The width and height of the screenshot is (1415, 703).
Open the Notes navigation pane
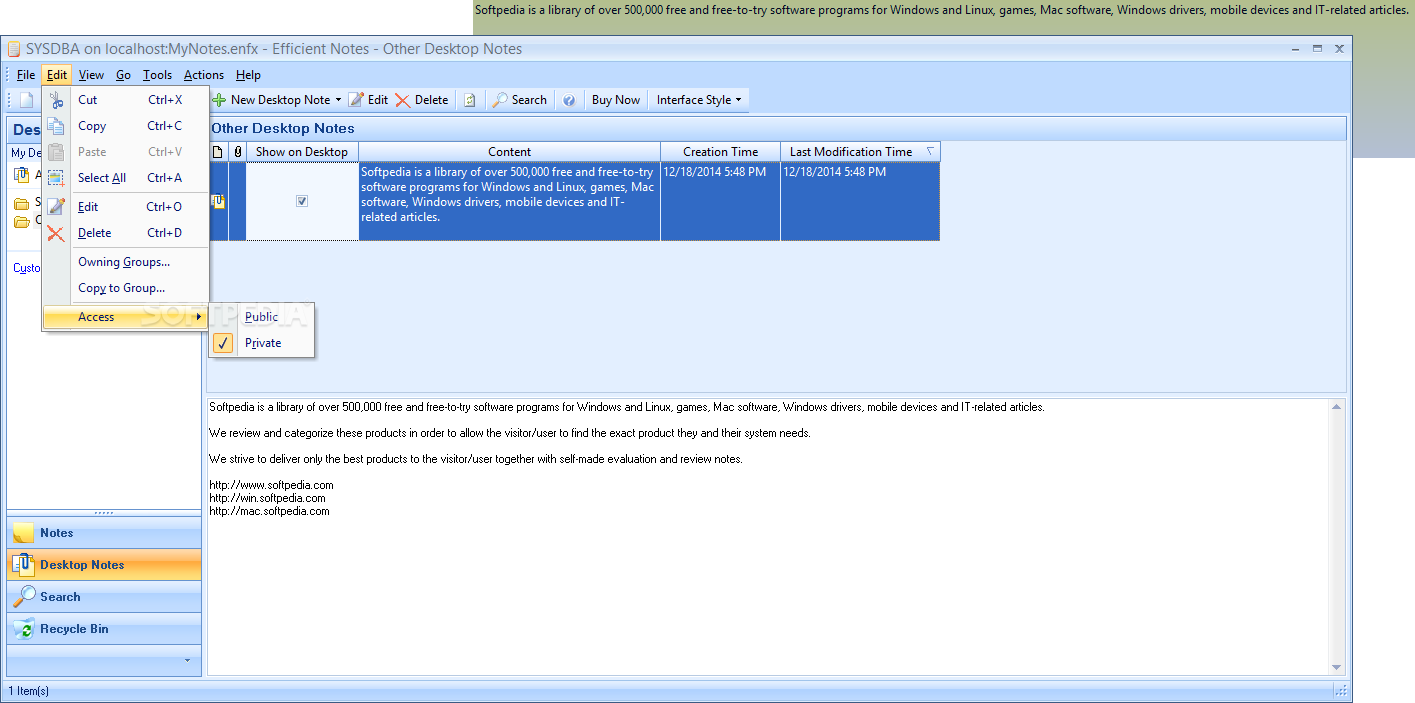104,533
